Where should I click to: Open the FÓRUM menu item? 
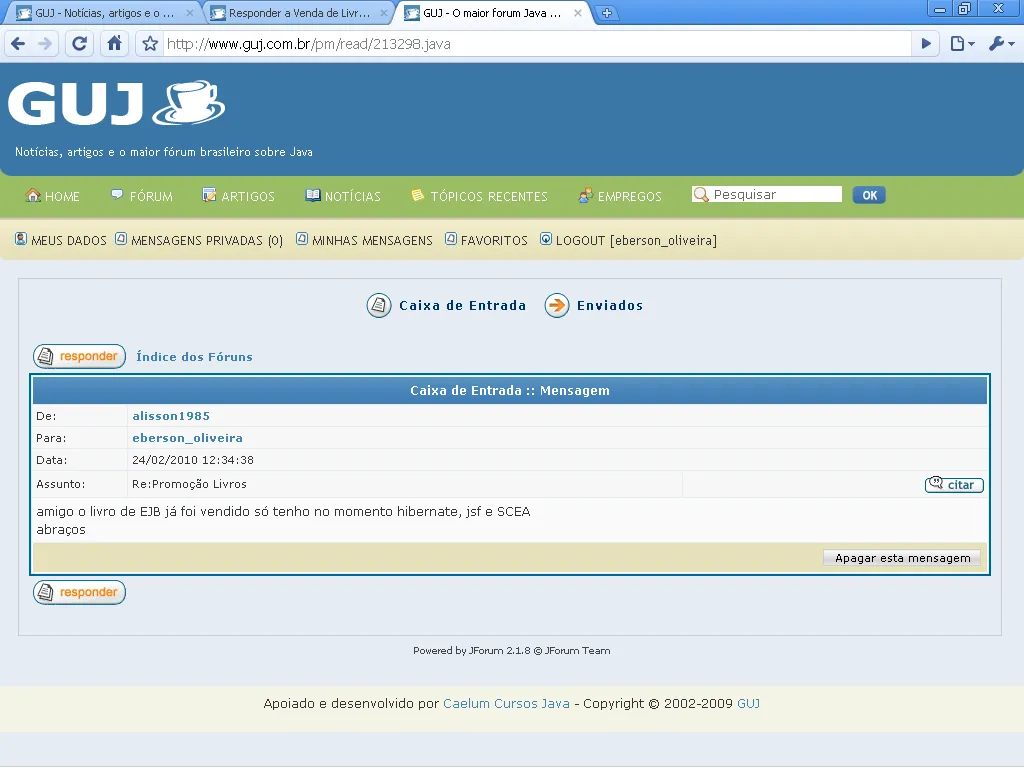pos(151,197)
